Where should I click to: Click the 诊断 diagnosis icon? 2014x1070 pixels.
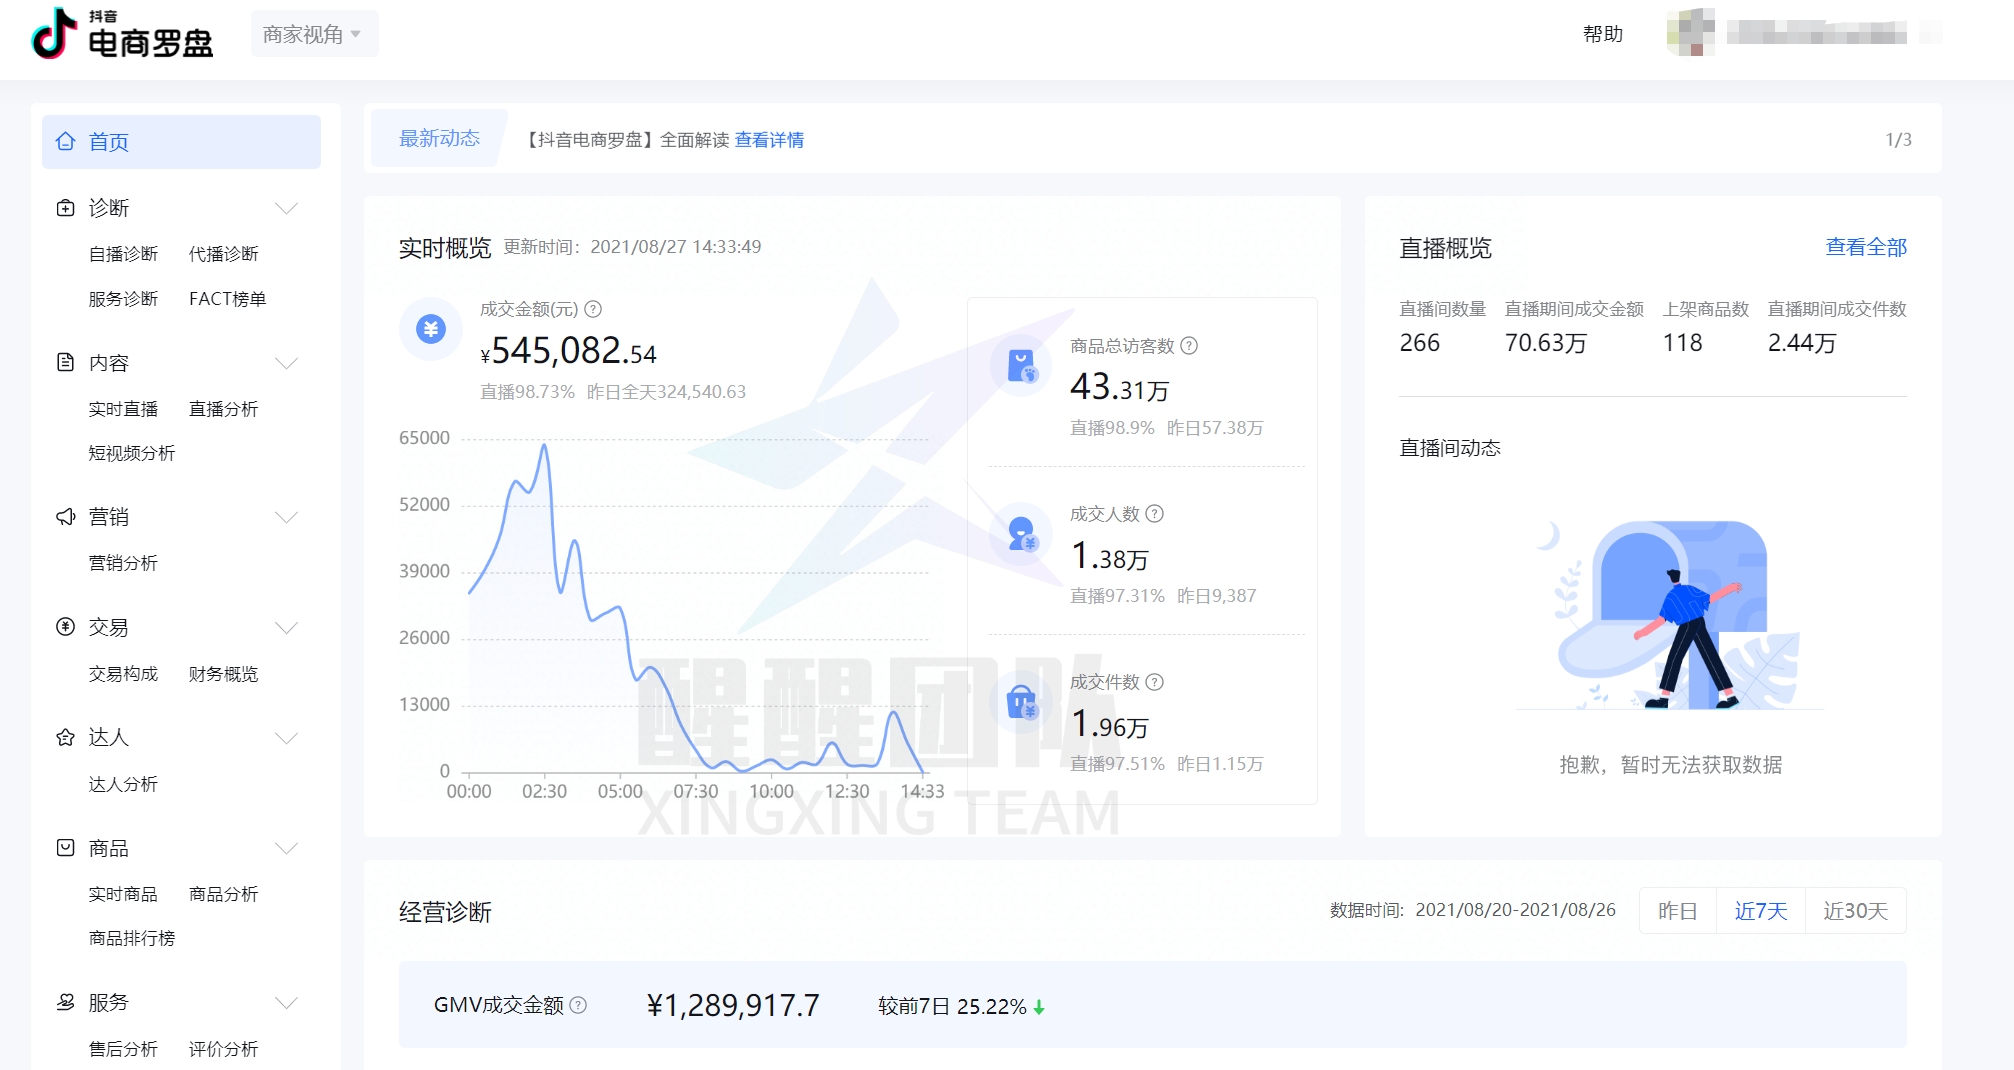tap(66, 208)
